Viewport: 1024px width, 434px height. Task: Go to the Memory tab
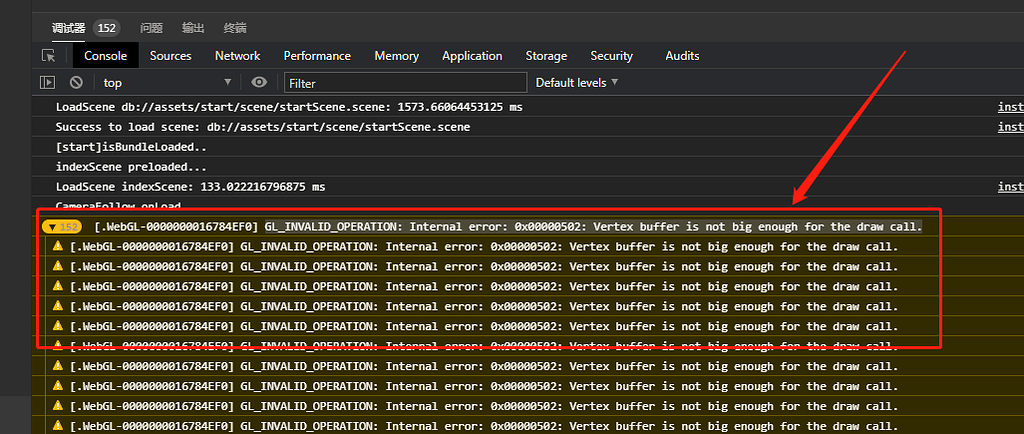click(396, 56)
